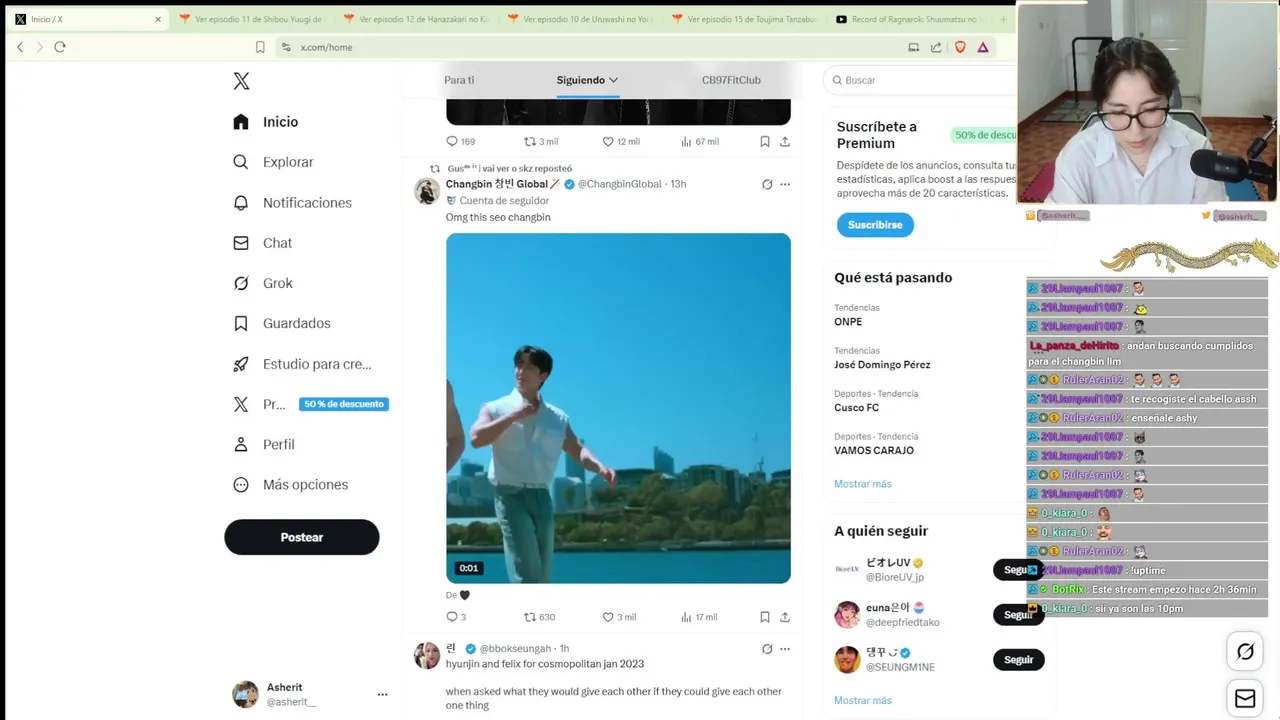Share the Changbin Global post
Screen dimensions: 1280x720
click(x=785, y=617)
